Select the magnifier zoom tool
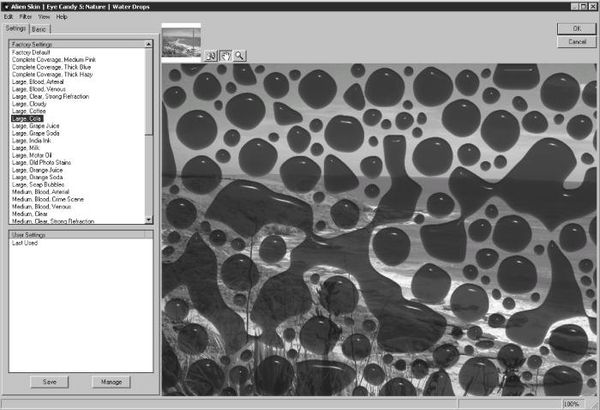 240,56
